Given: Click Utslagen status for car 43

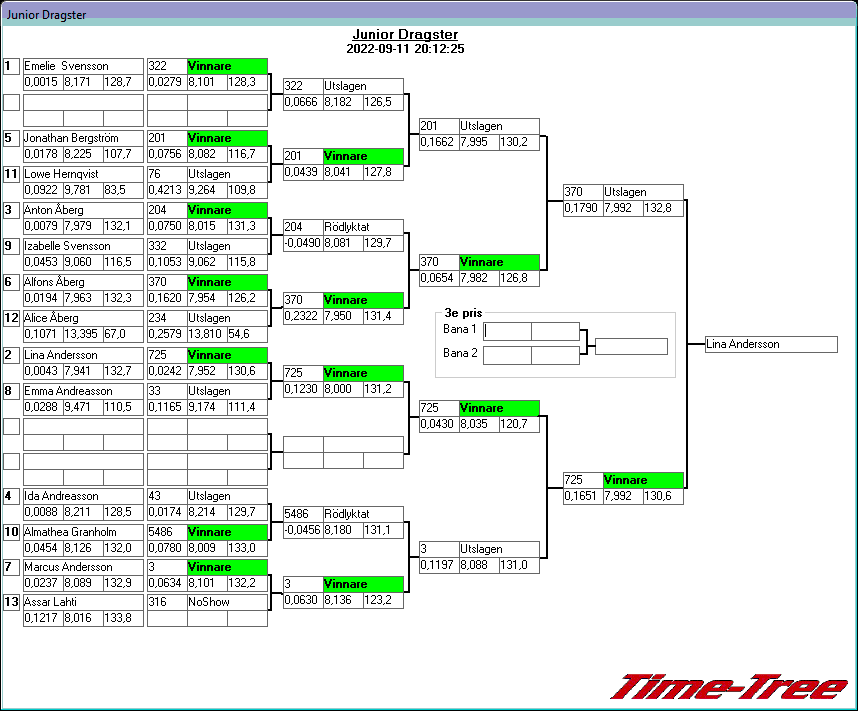Looking at the screenshot, I should 227,496.
